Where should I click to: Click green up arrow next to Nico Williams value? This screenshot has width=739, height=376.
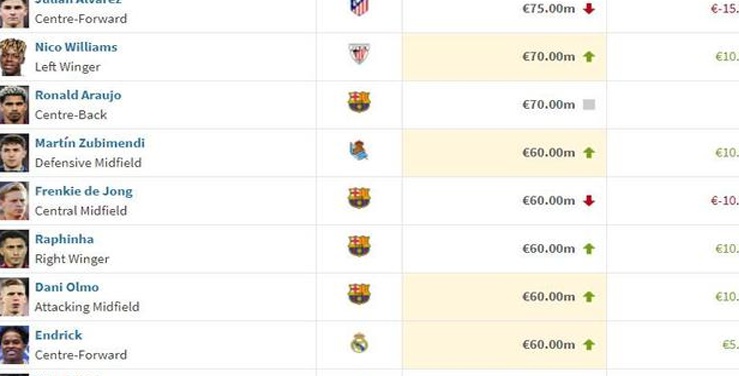point(589,57)
